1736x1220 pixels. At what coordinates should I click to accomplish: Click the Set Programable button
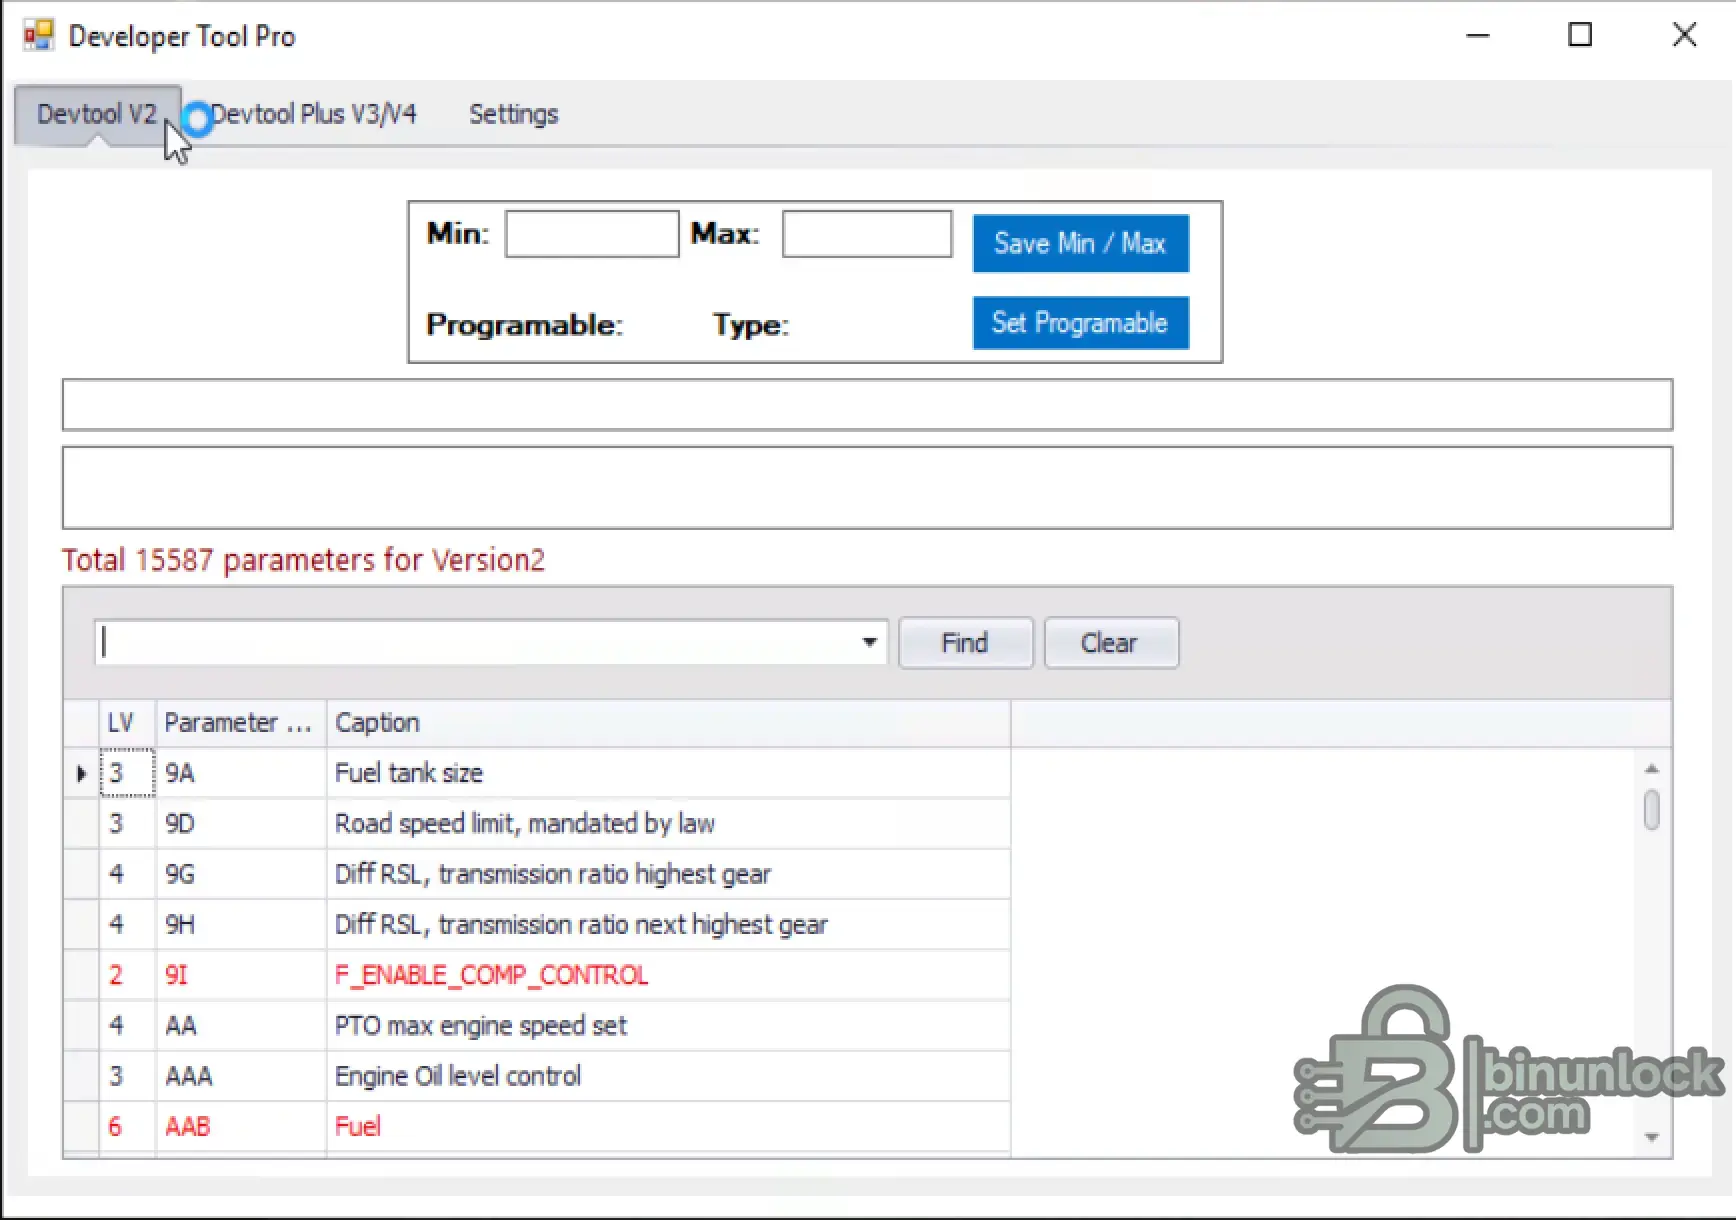[1081, 323]
